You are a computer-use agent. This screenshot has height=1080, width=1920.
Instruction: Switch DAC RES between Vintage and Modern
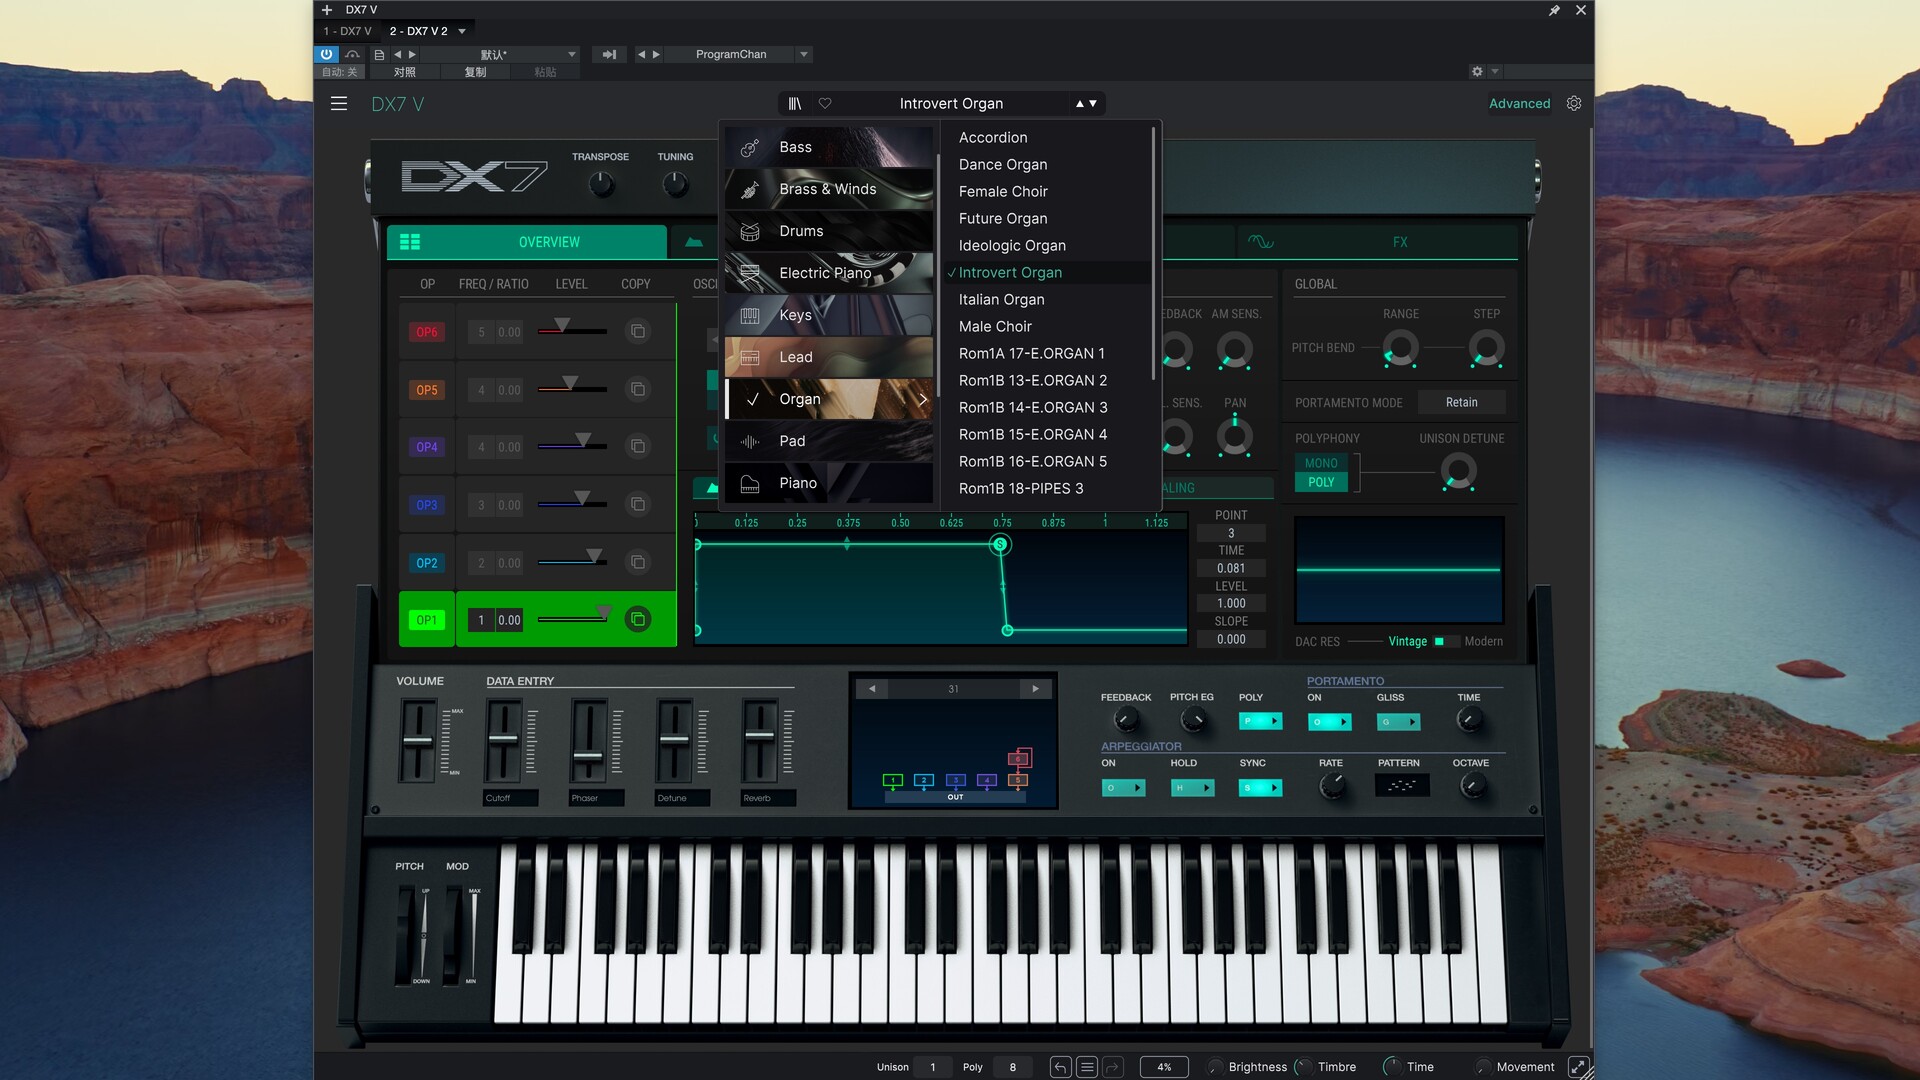tap(1445, 642)
